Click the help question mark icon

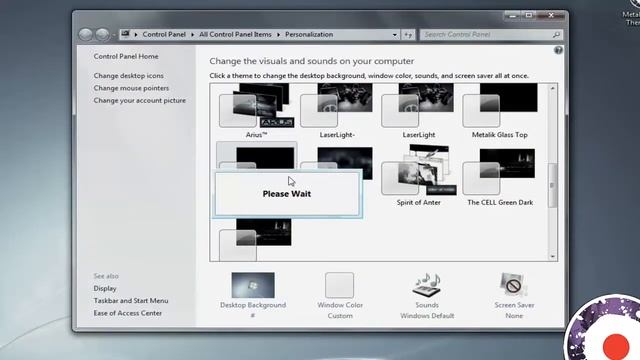(x=558, y=50)
